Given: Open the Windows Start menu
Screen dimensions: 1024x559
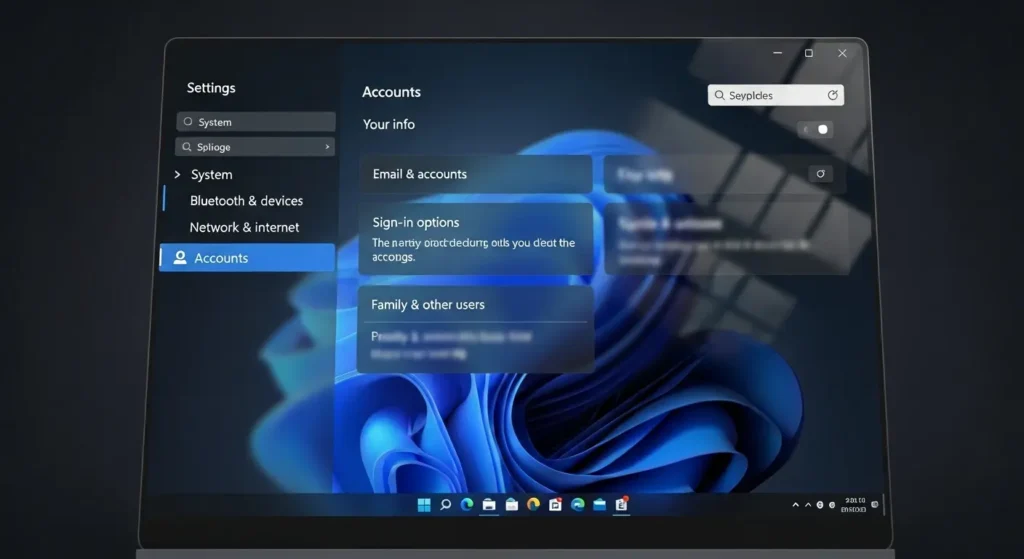Looking at the screenshot, I should (424, 505).
